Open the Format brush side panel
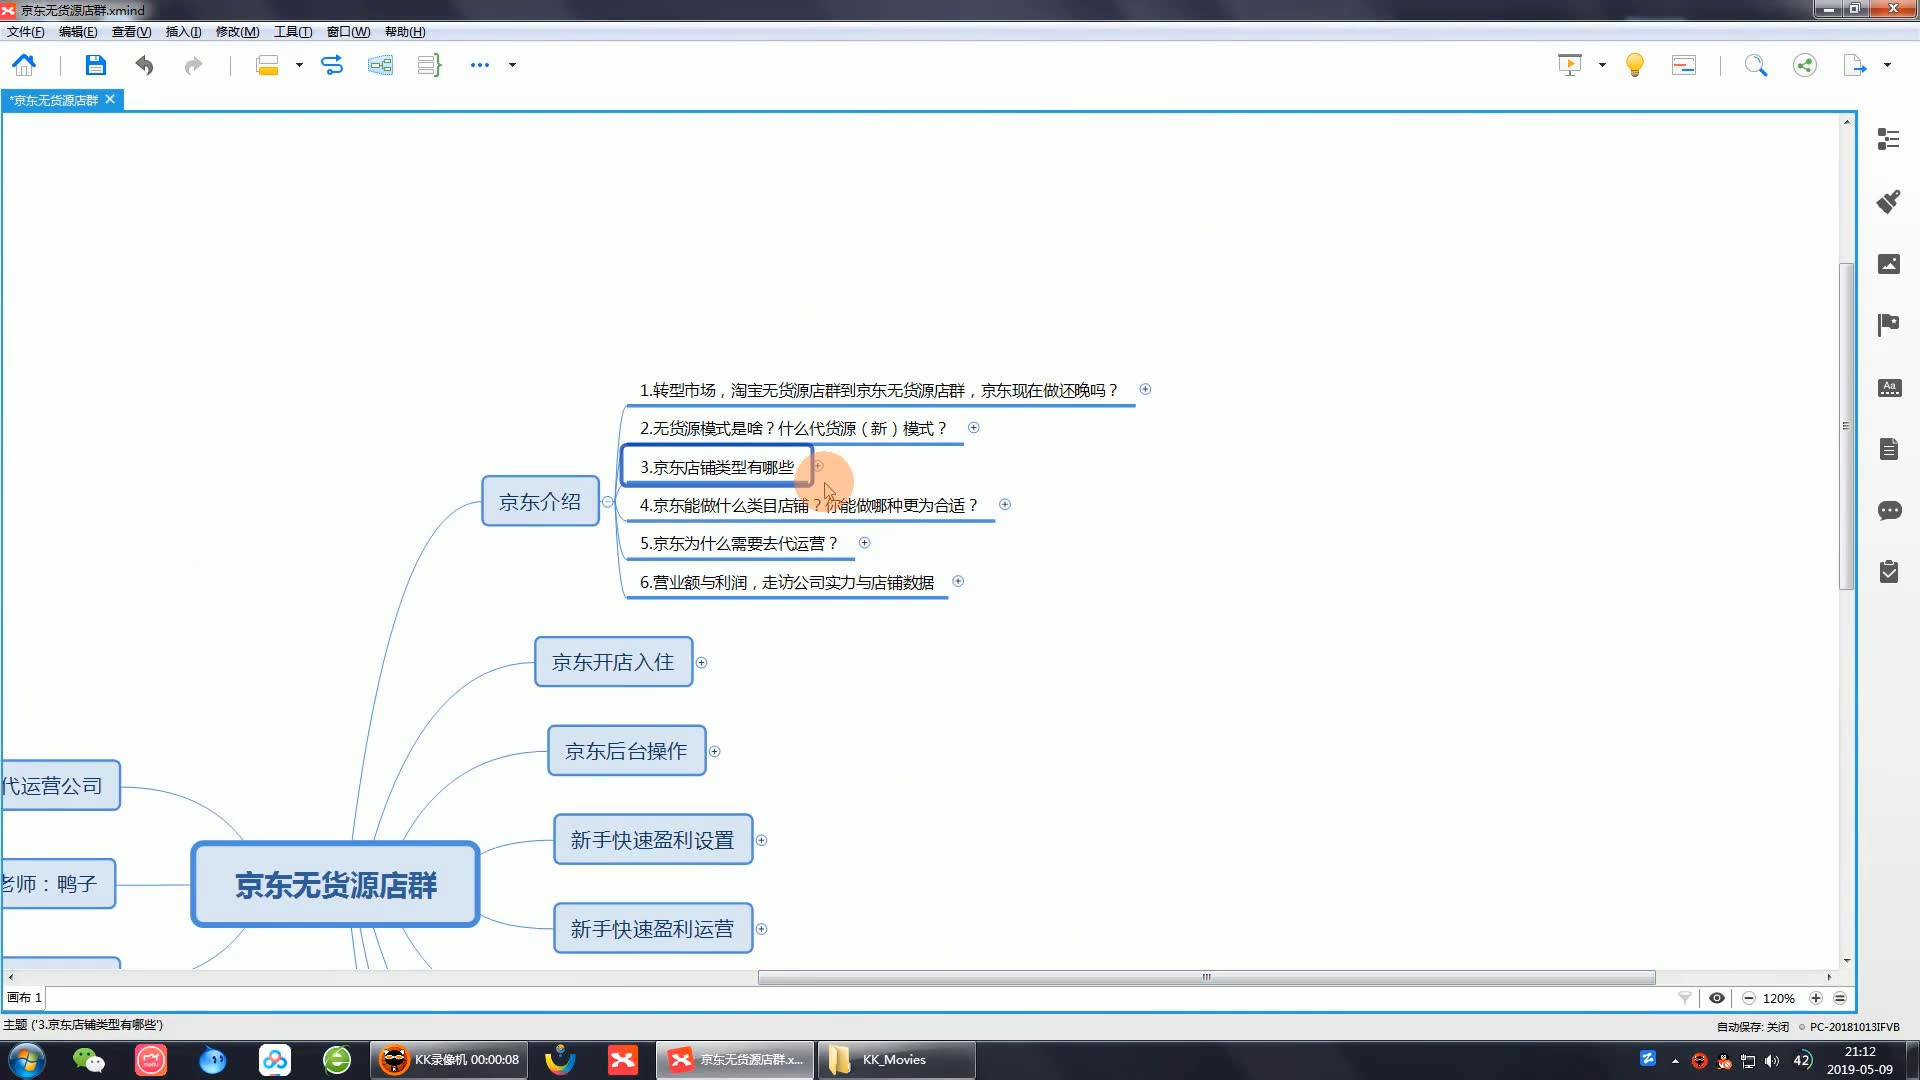The image size is (1920, 1080). 1888,201
